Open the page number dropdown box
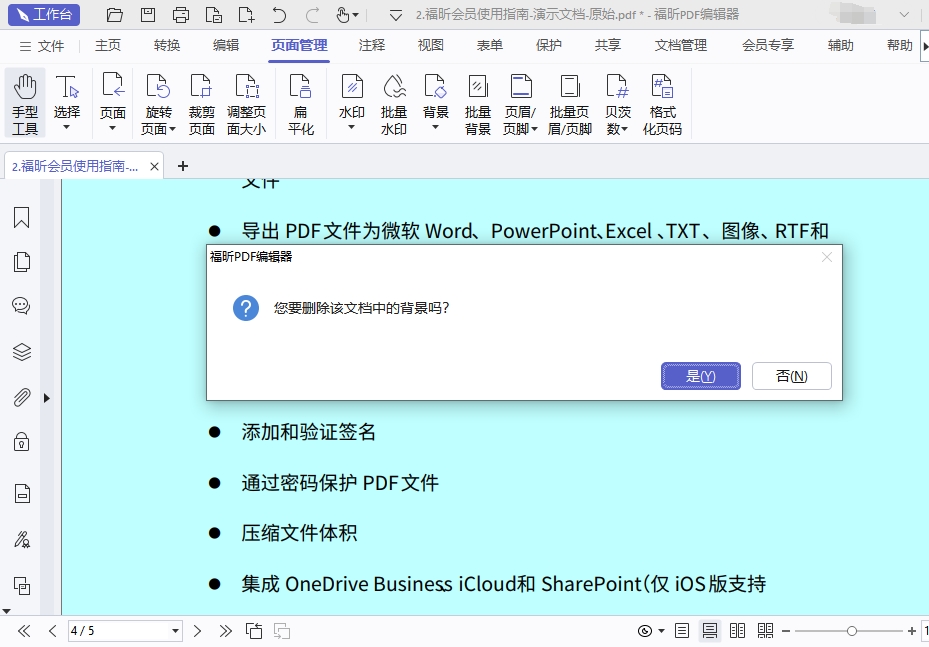The width and height of the screenshot is (929, 647). point(176,631)
